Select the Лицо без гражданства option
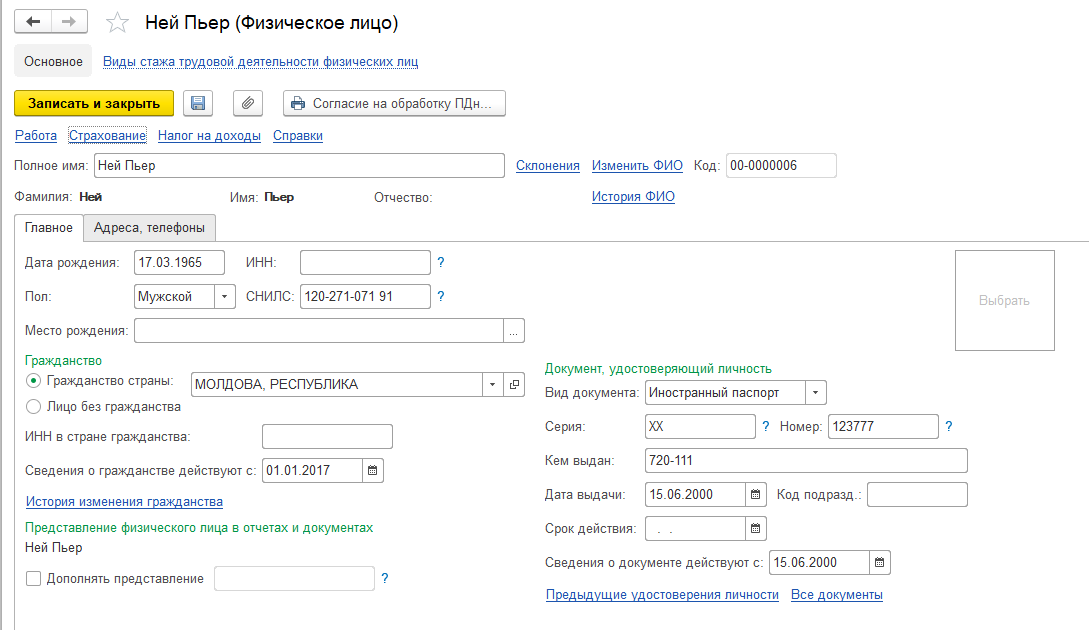1089x630 pixels. click(34, 407)
